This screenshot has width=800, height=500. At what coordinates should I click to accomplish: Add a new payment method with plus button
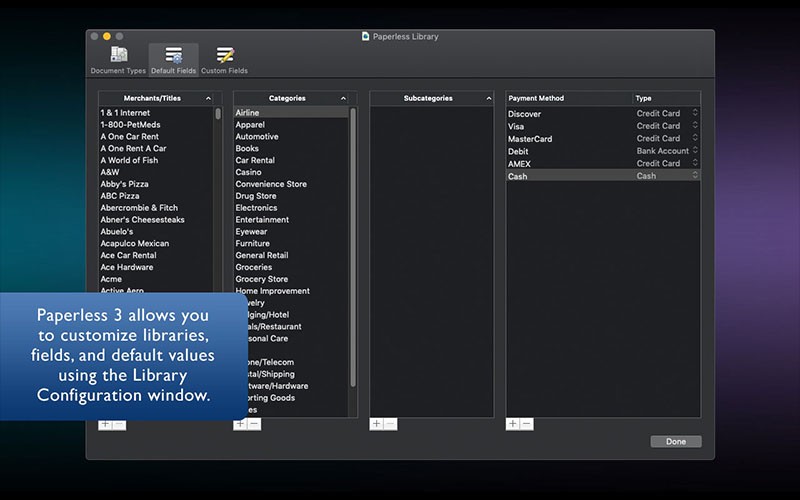513,424
